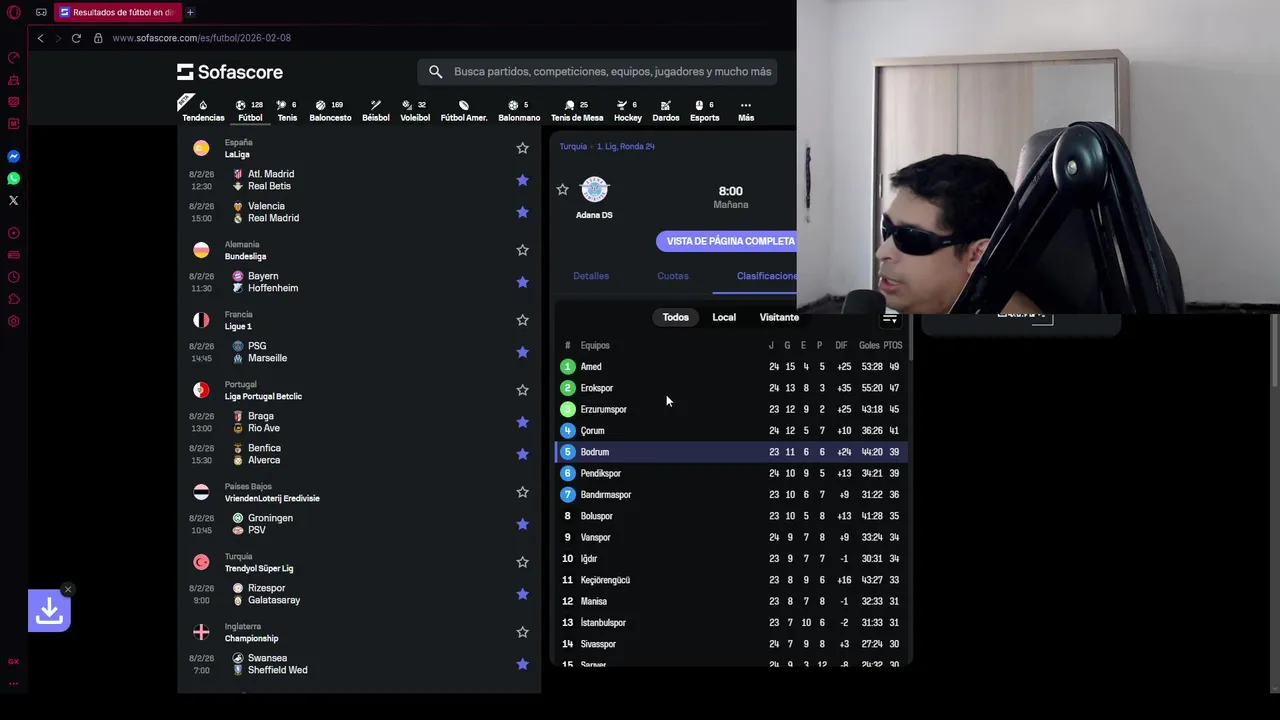This screenshot has width=1280, height=720.
Task: Dismiss the download popup with X
Action: (67, 589)
